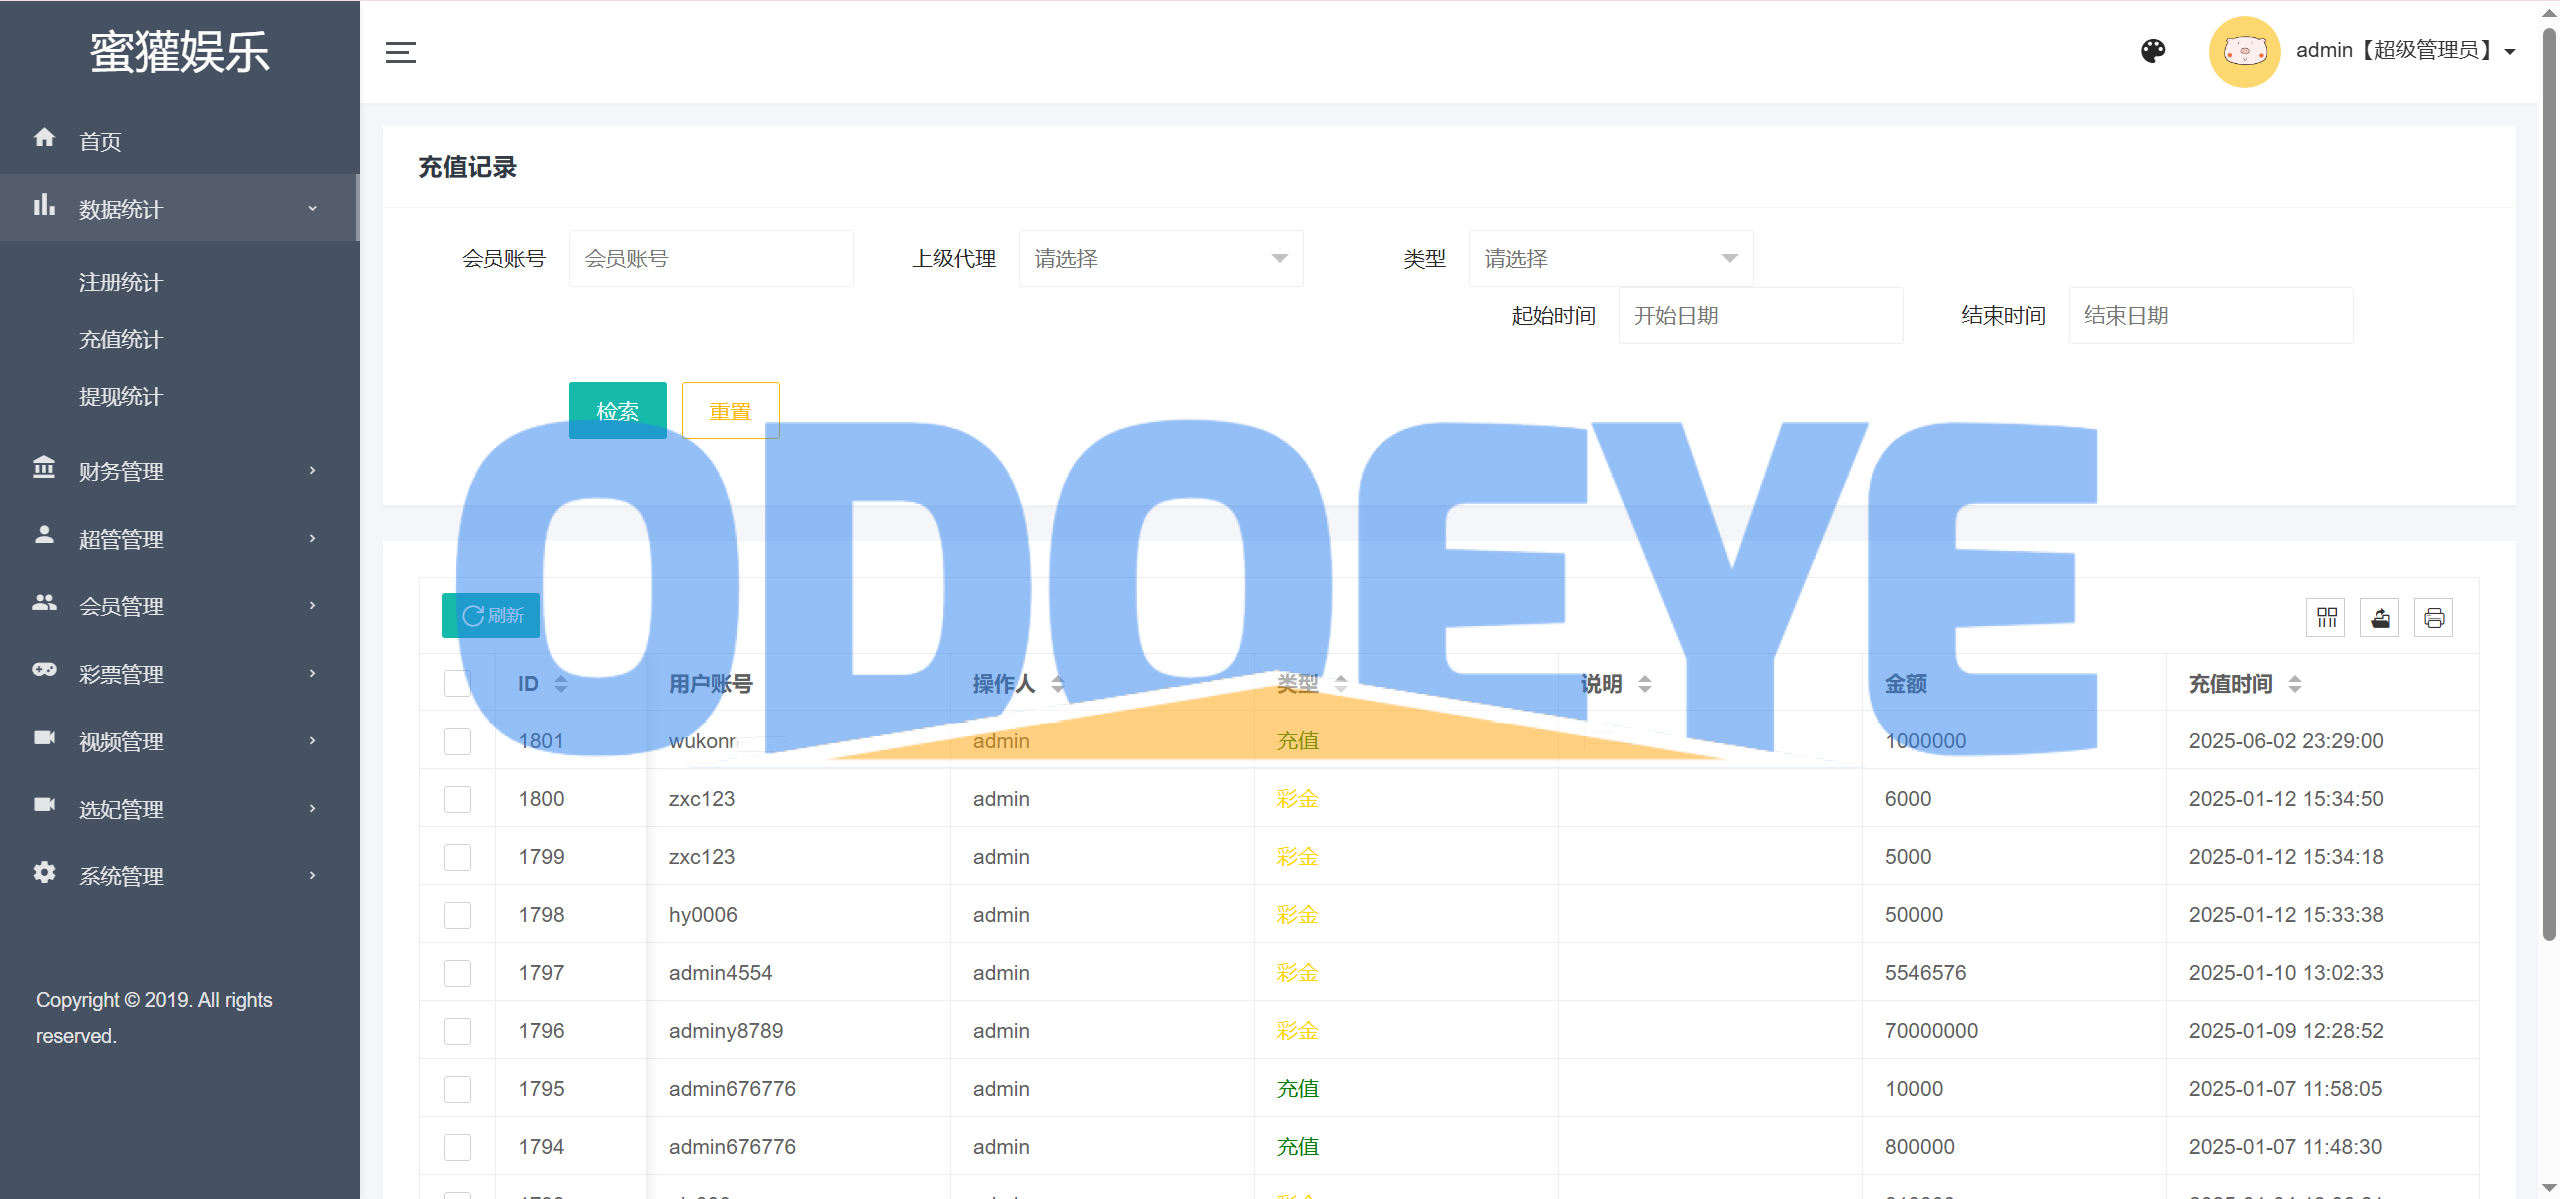Sort by ID column arrows
Screen dimensions: 2560x1199
tap(561, 684)
